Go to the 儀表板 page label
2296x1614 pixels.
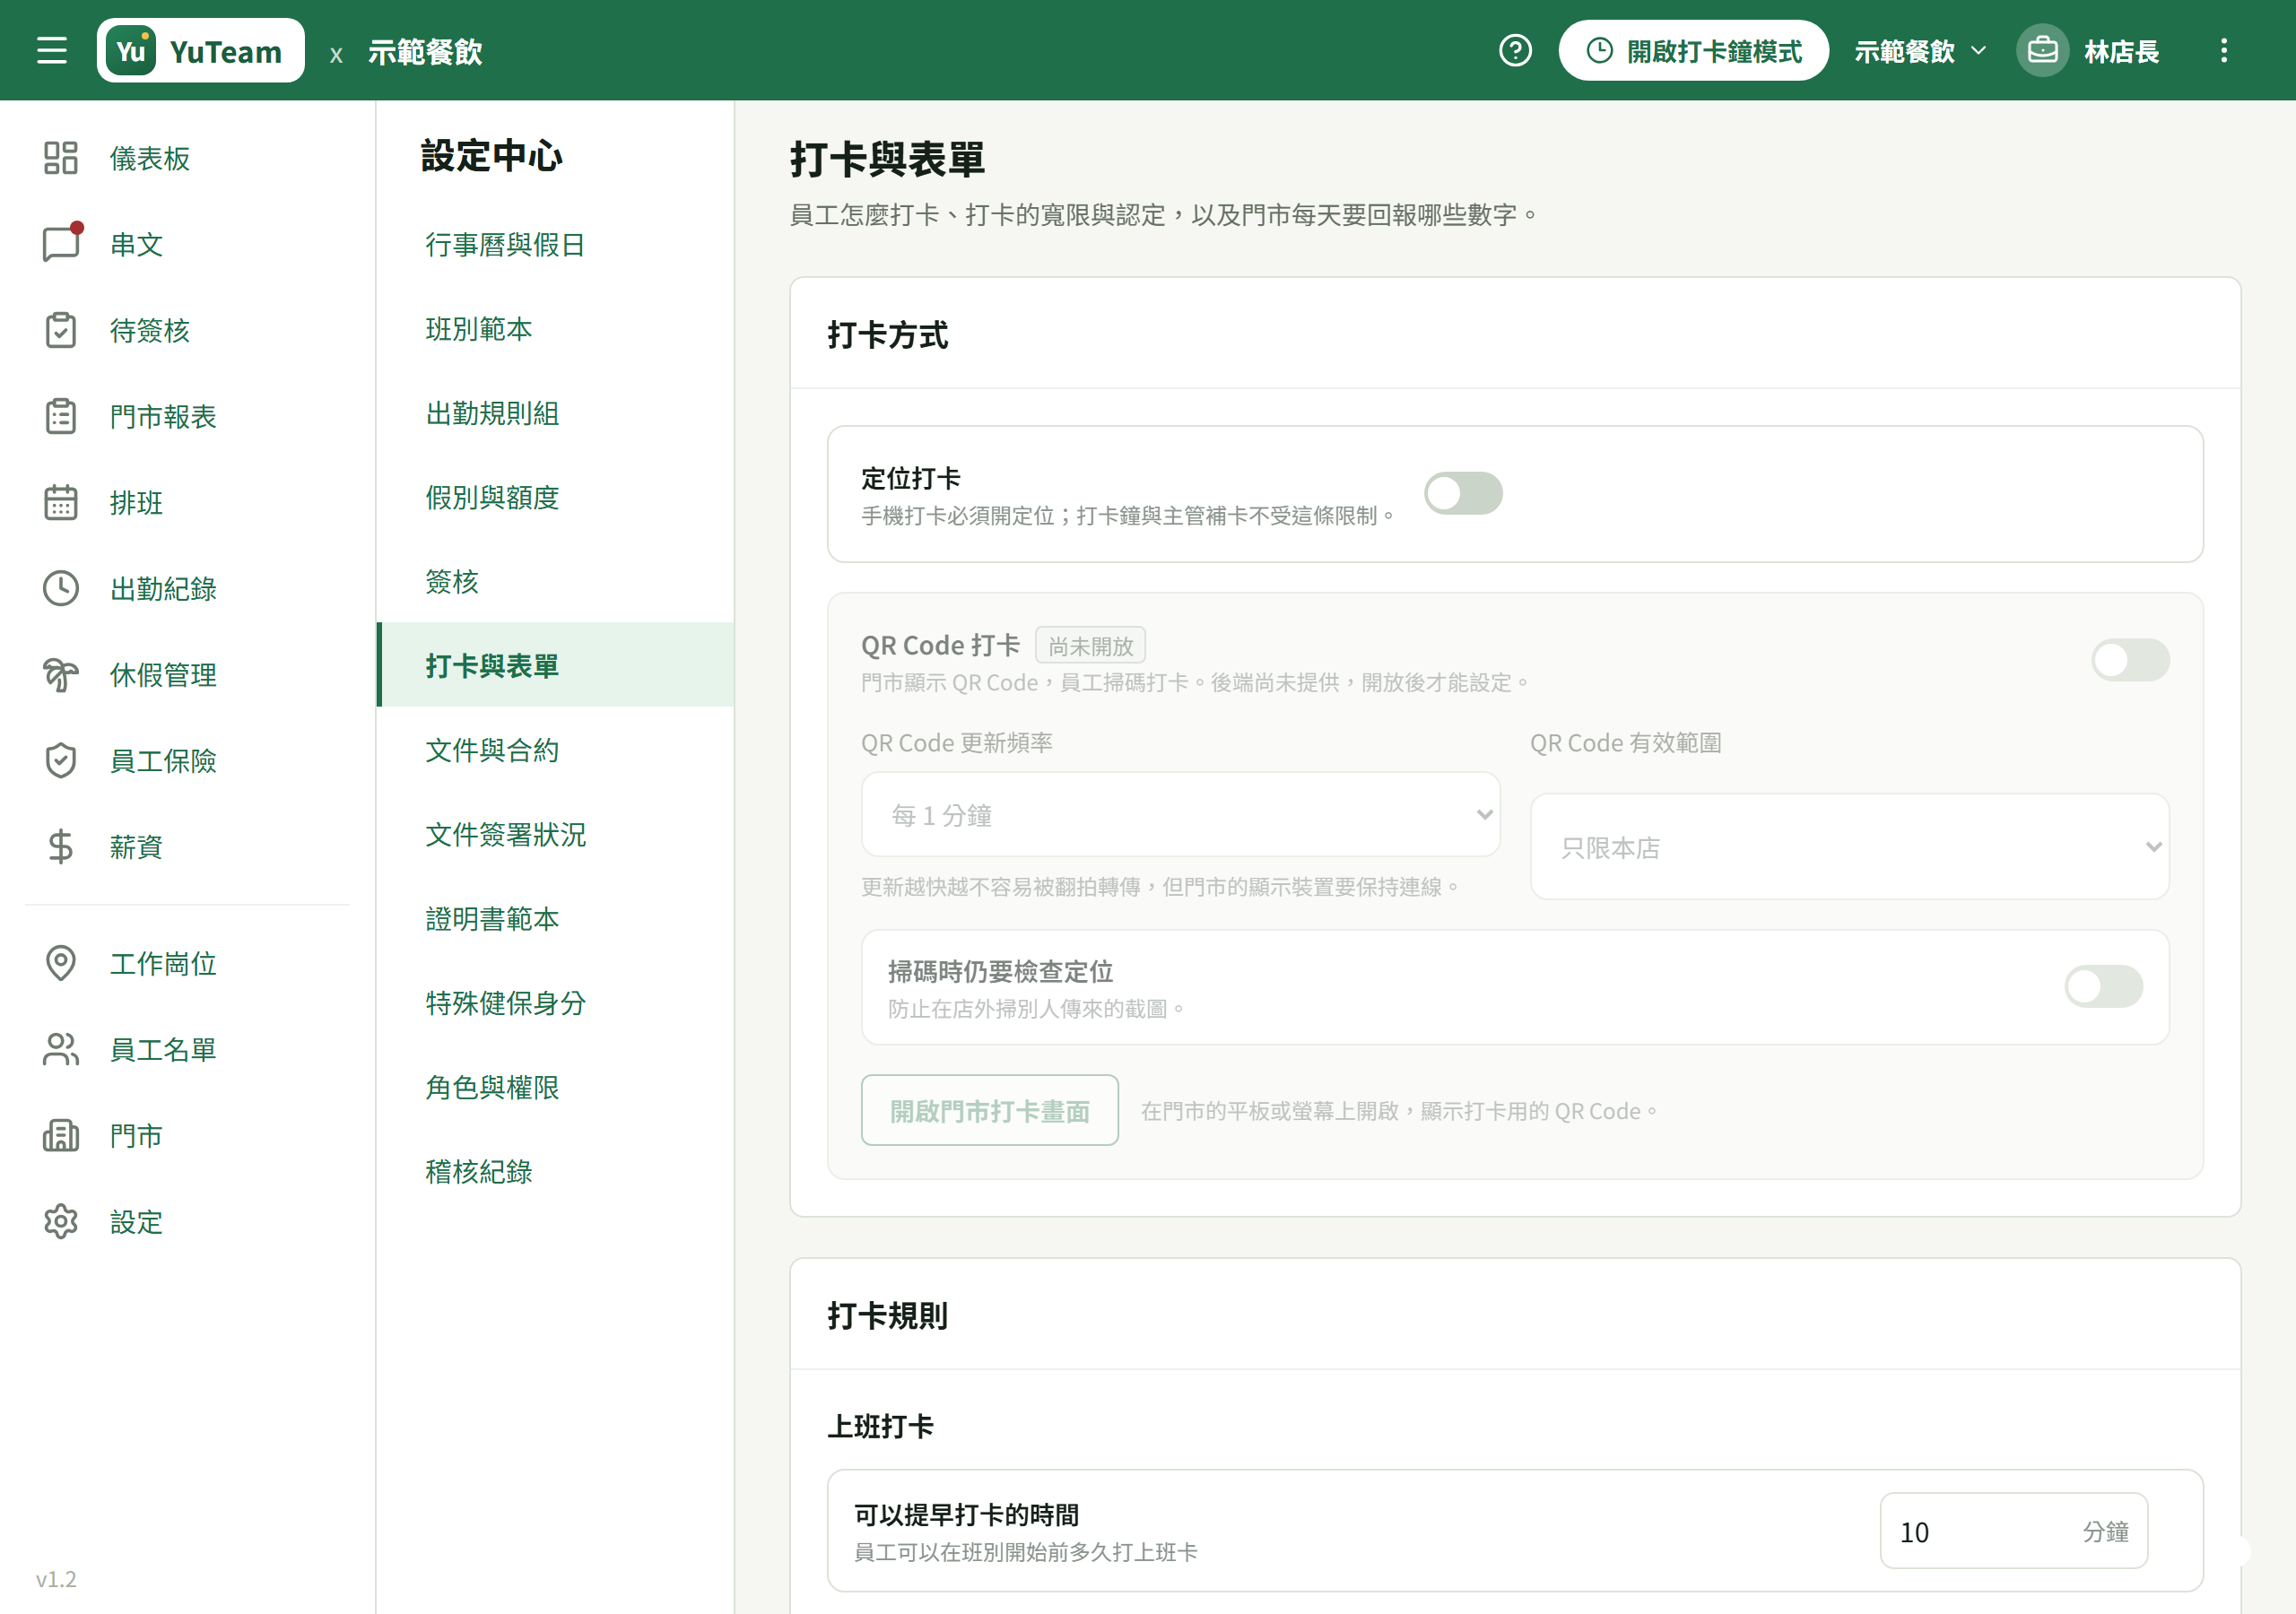point(150,158)
